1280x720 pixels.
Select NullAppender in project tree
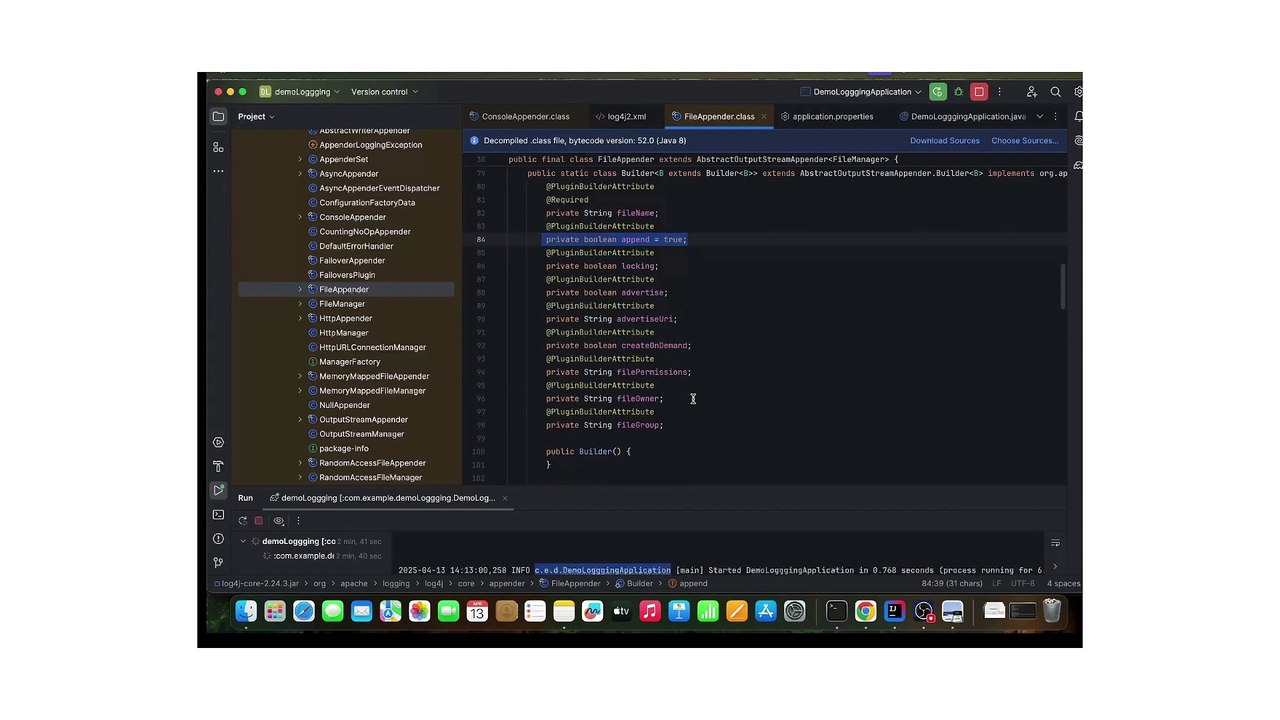tap(344, 405)
